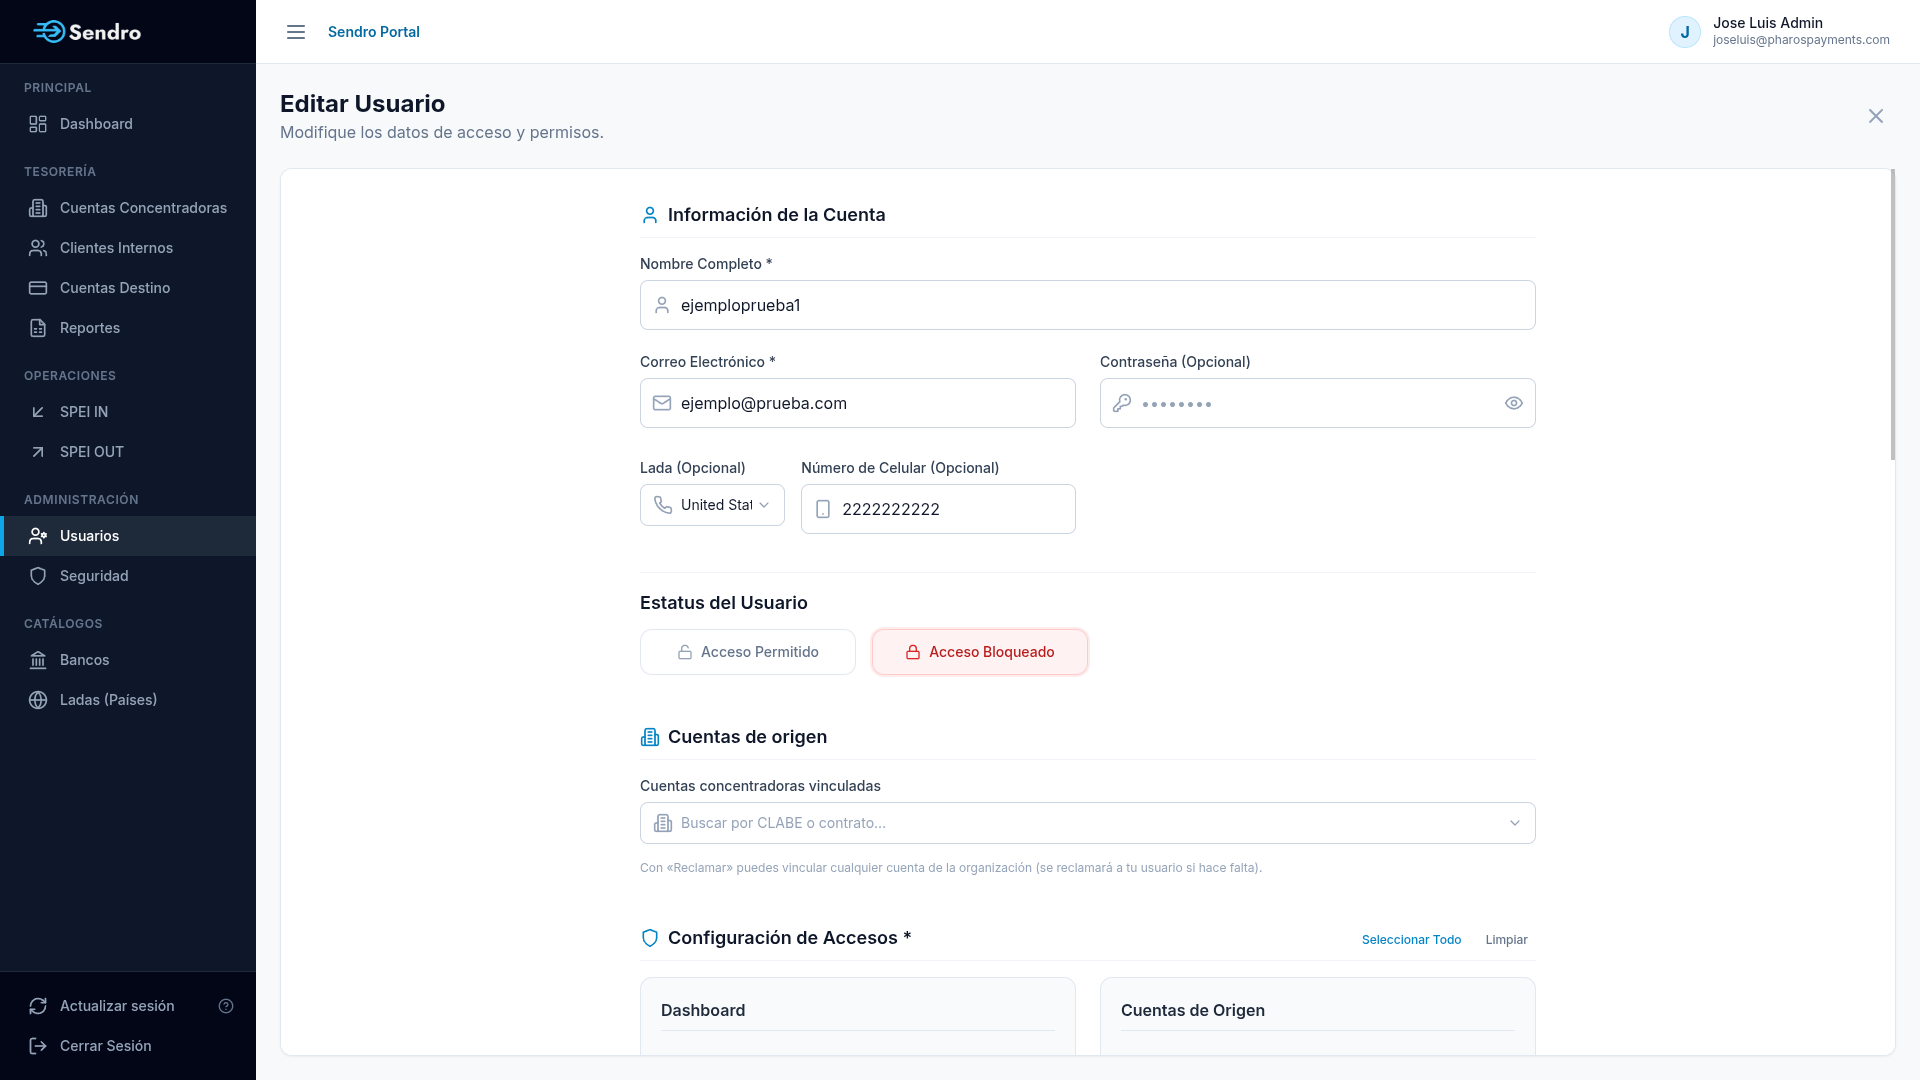
Task: Click Seleccionar Todo link
Action: pyautogui.click(x=1411, y=940)
